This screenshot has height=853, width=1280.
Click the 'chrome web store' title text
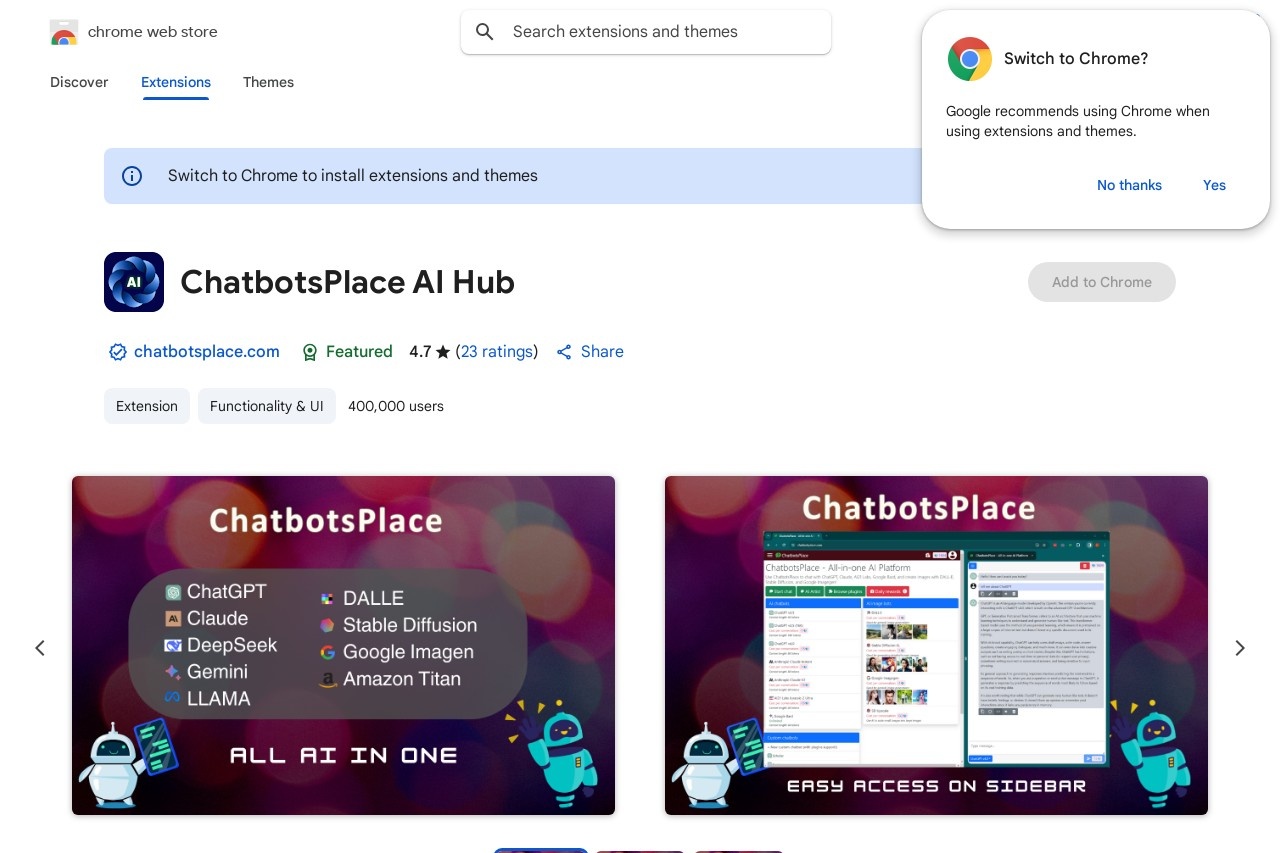pyautogui.click(x=153, y=32)
